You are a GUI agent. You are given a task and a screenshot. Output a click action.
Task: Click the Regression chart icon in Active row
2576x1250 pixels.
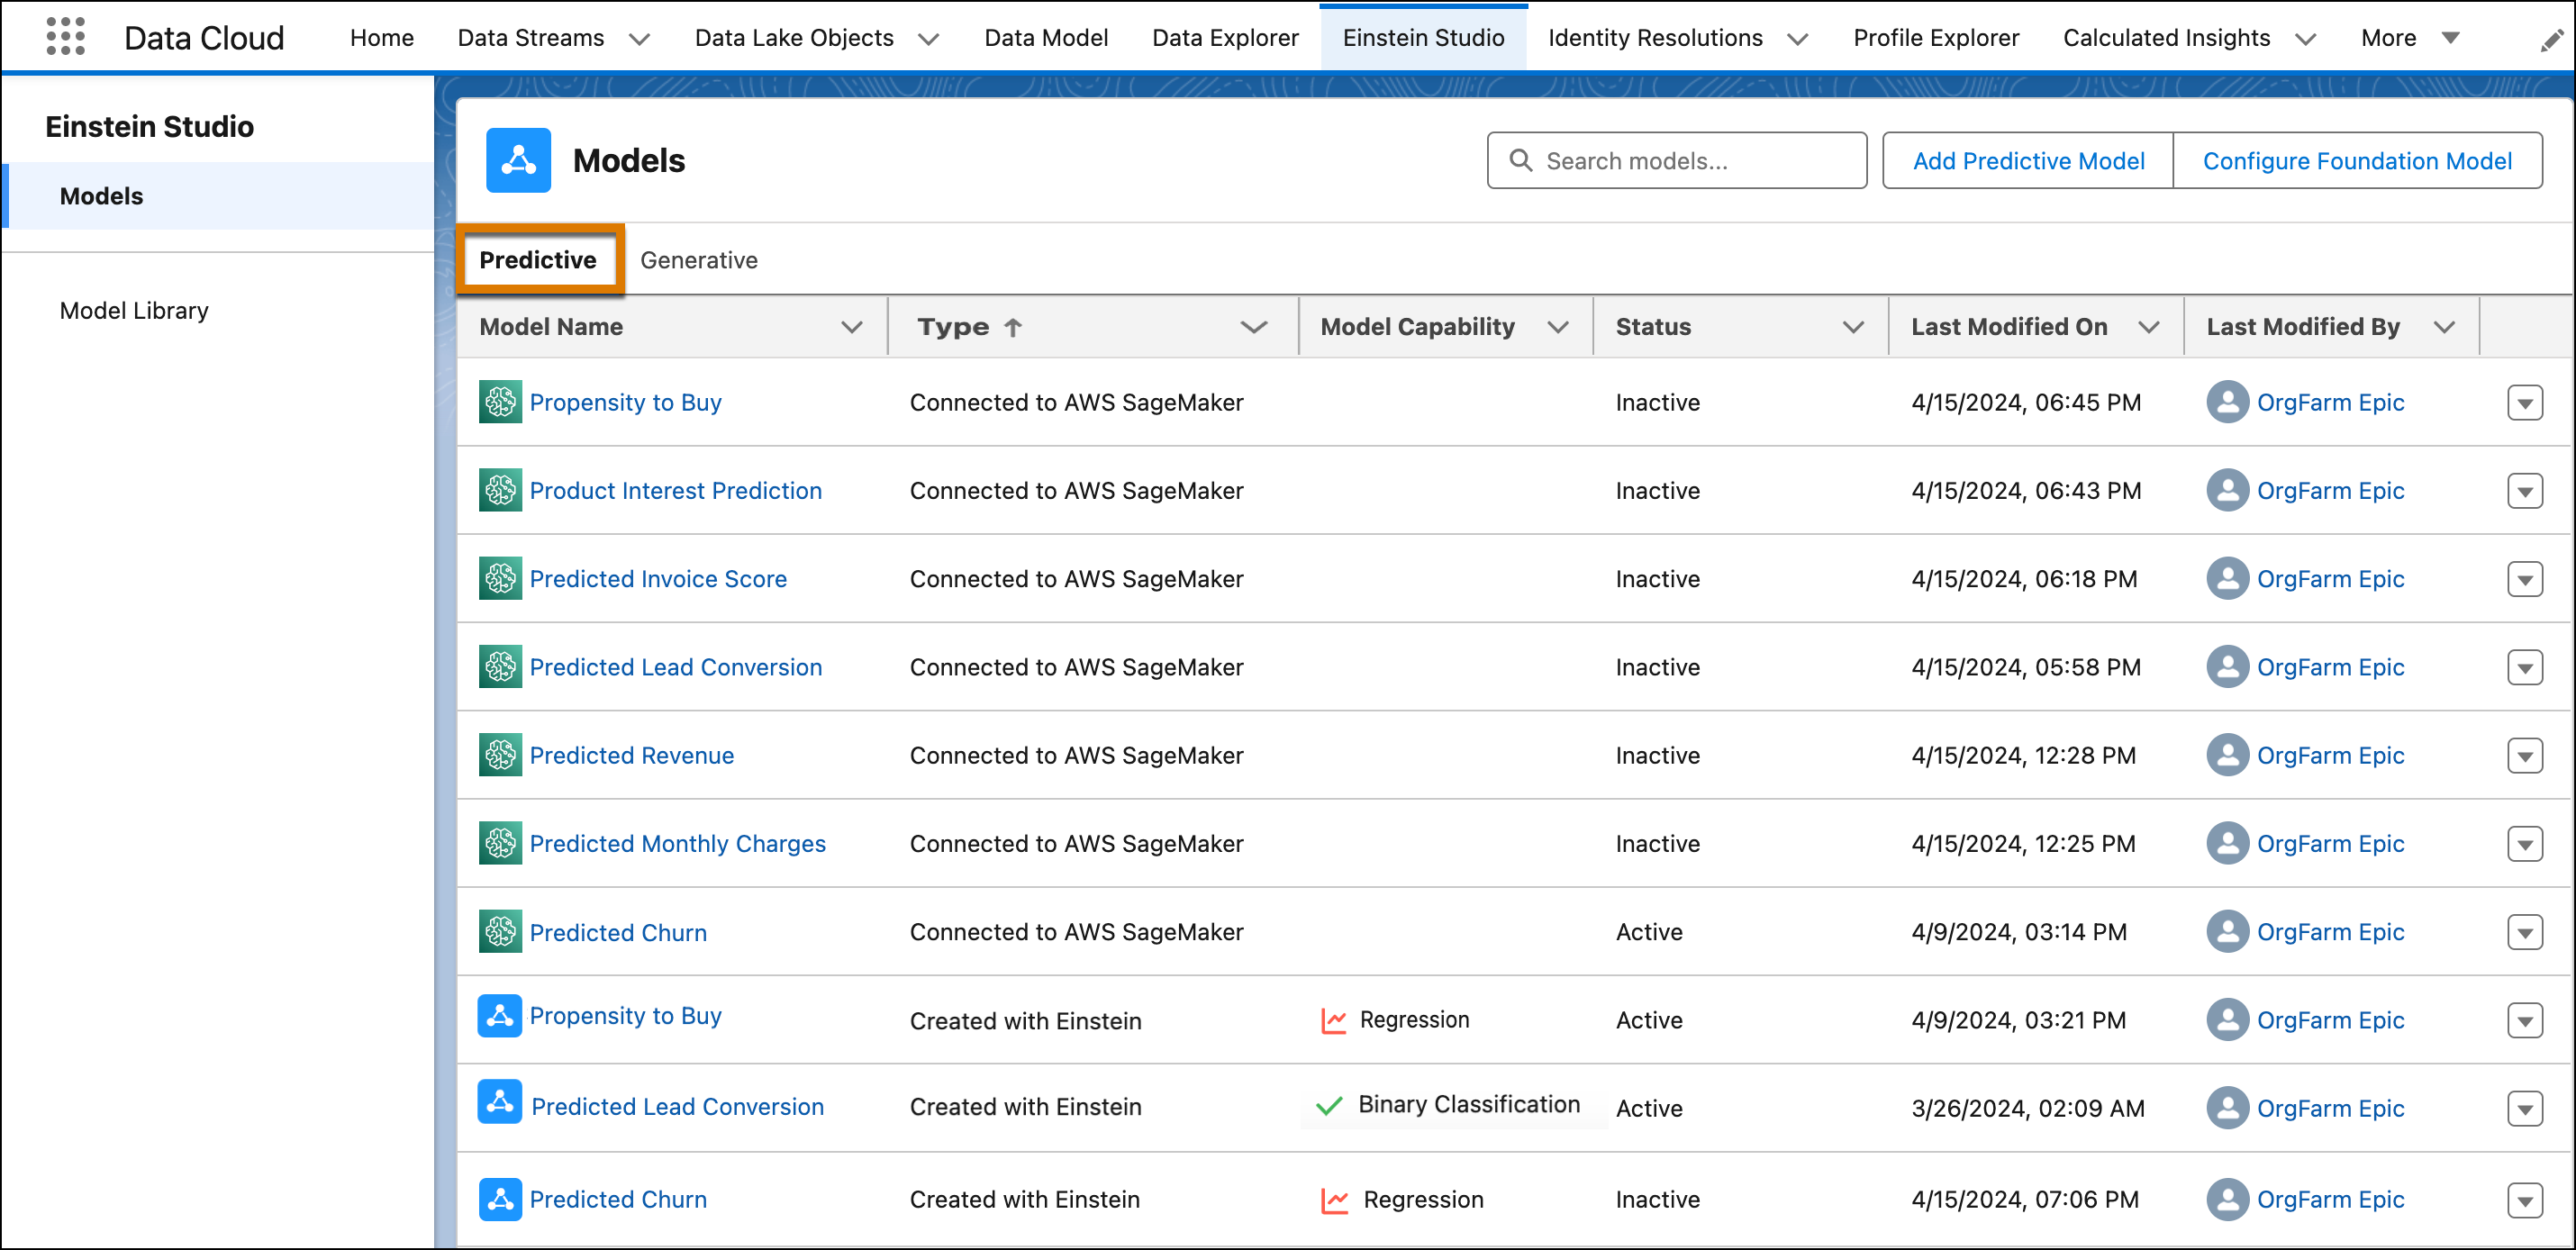point(1334,1020)
